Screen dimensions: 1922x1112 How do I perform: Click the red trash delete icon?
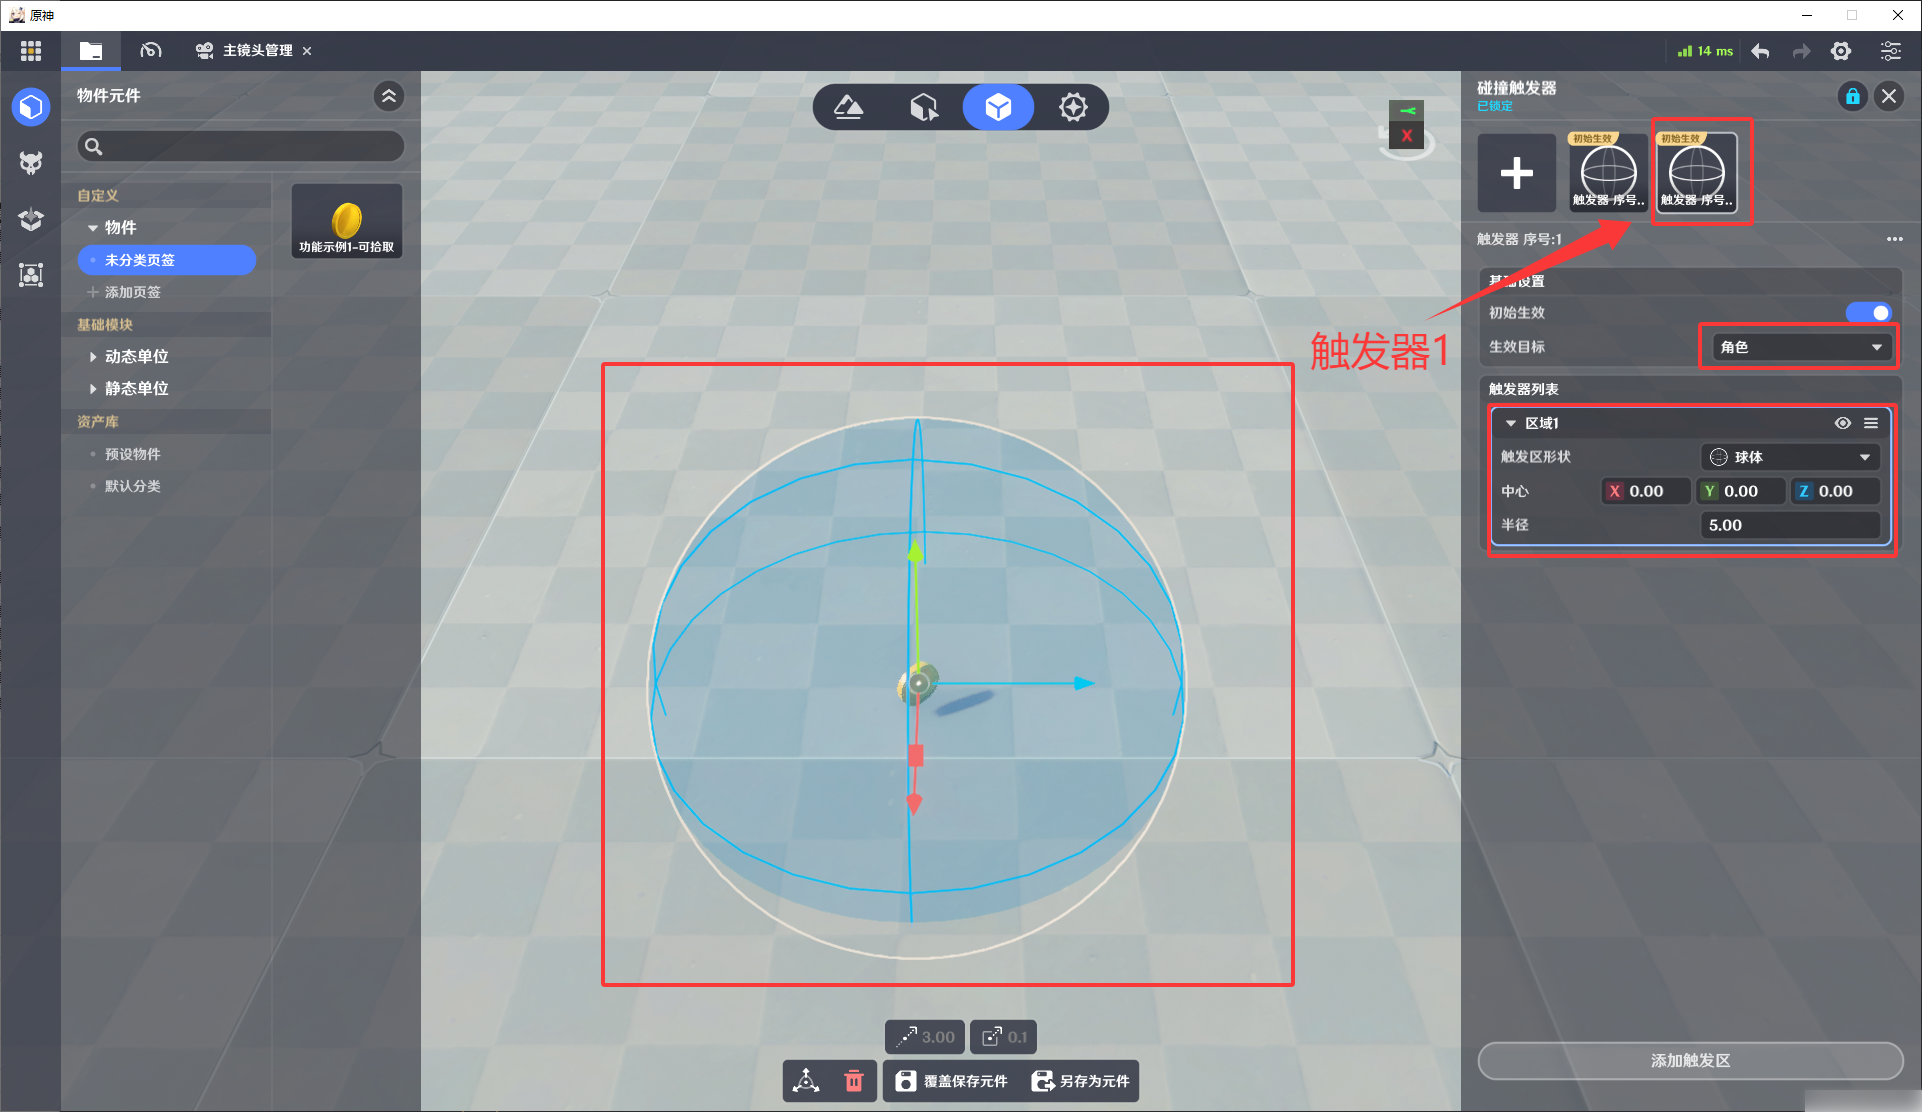[854, 1081]
